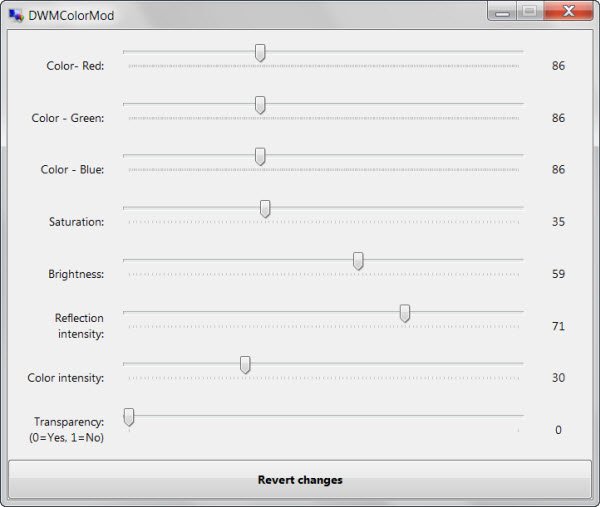Click the 'Saturation:' label
The height and width of the screenshot is (507, 600).
tap(76, 222)
